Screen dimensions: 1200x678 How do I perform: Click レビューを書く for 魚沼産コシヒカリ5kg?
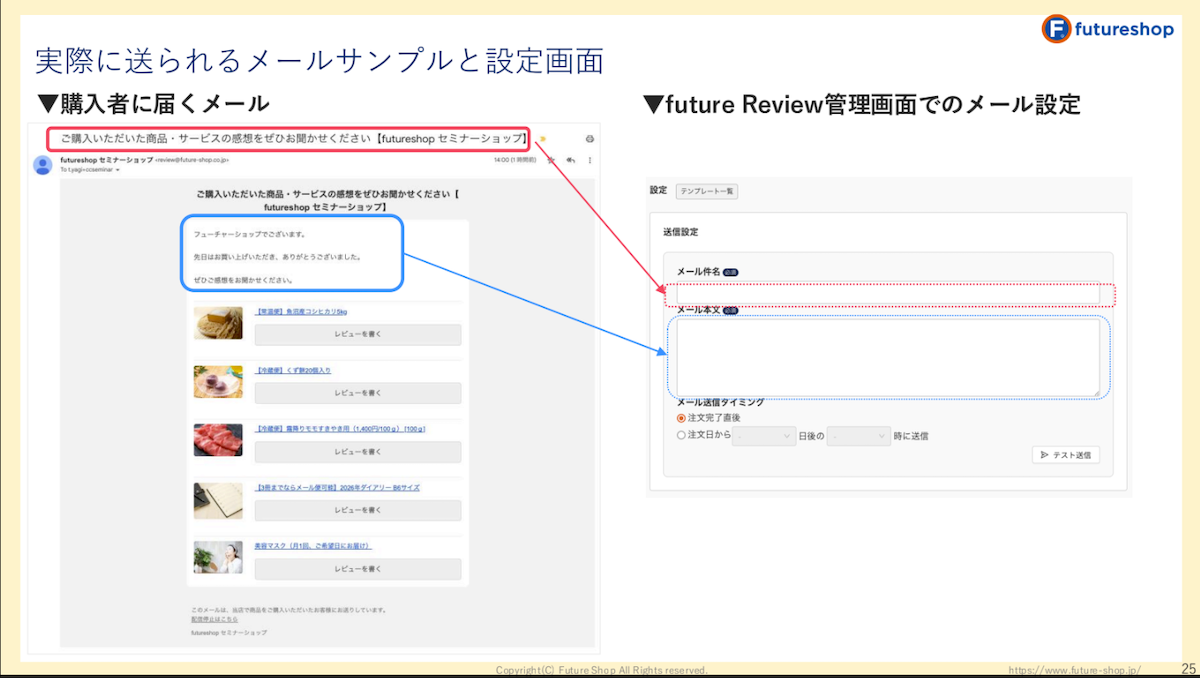click(x=358, y=333)
